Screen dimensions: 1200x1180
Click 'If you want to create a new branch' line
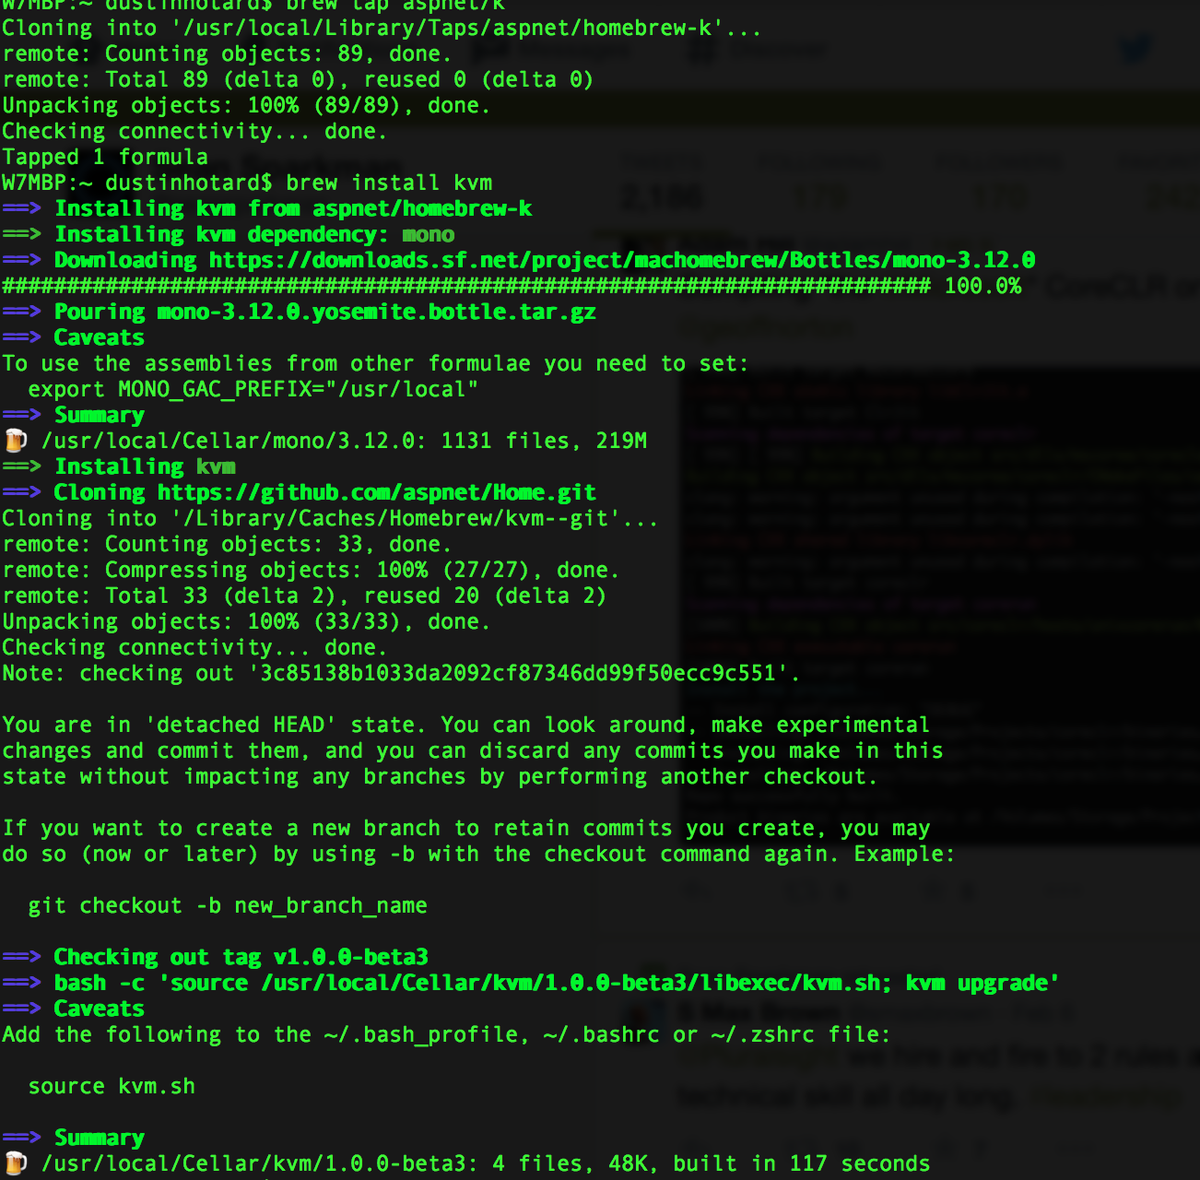pyautogui.click(x=466, y=828)
